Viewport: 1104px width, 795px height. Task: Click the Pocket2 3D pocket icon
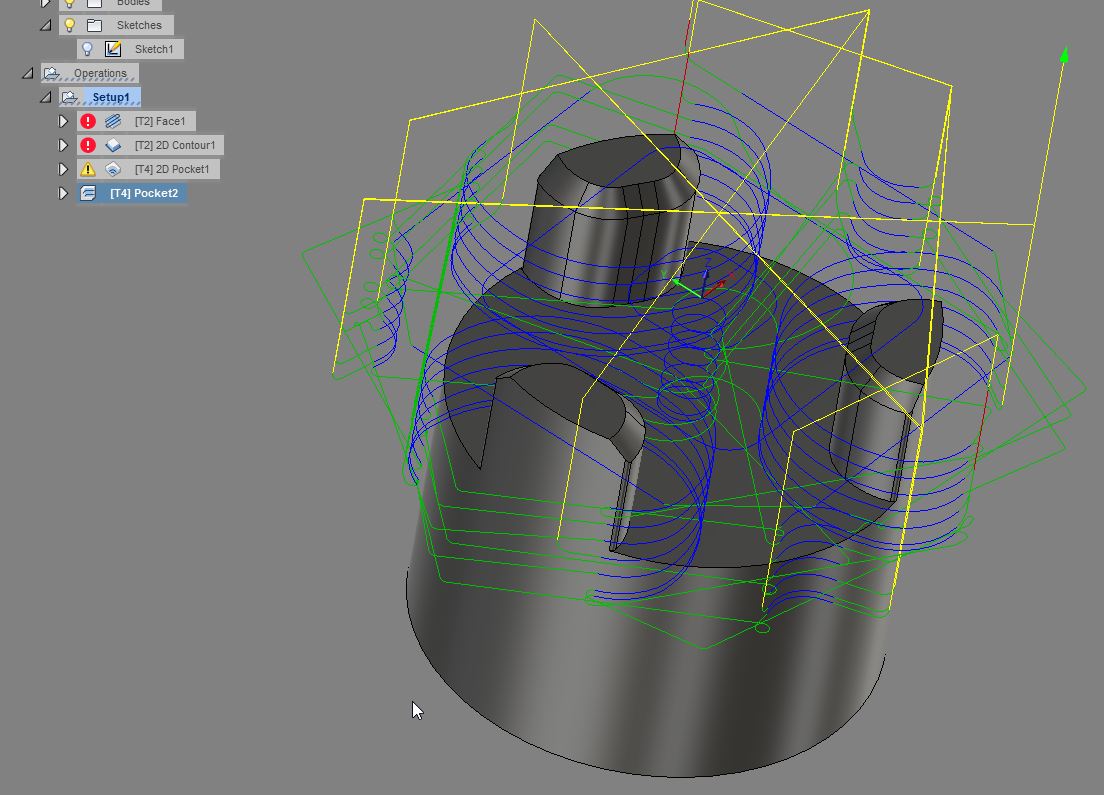[88, 193]
